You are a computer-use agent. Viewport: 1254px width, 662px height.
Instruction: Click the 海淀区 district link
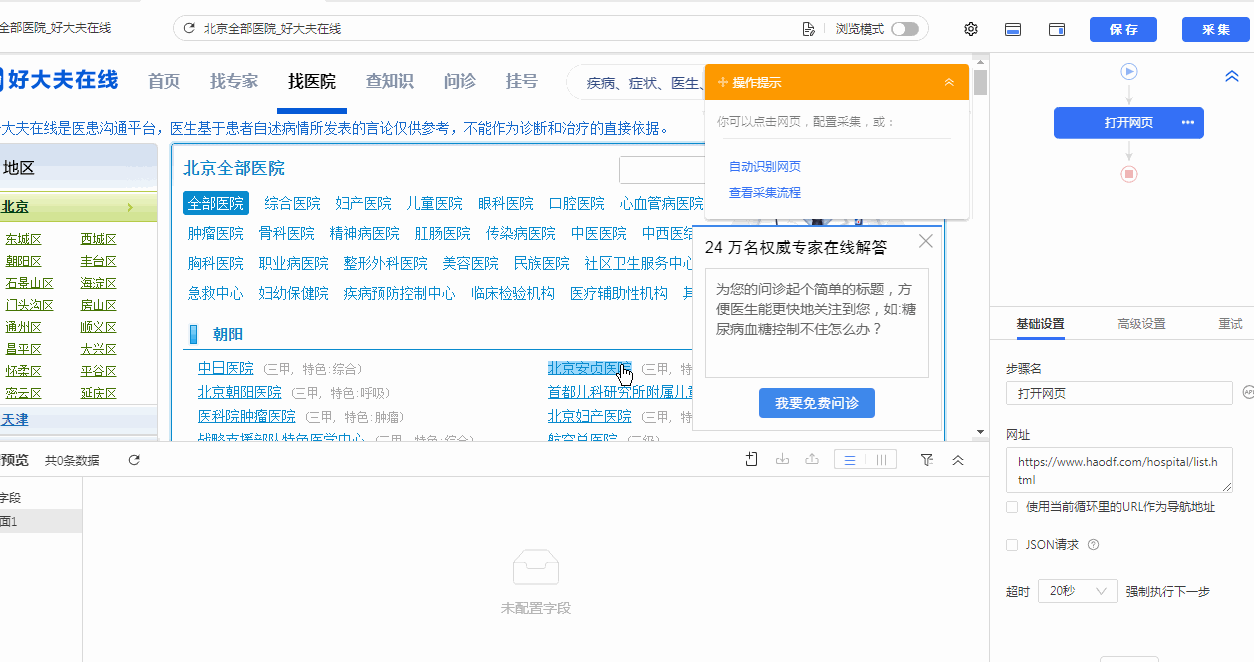tap(99, 283)
